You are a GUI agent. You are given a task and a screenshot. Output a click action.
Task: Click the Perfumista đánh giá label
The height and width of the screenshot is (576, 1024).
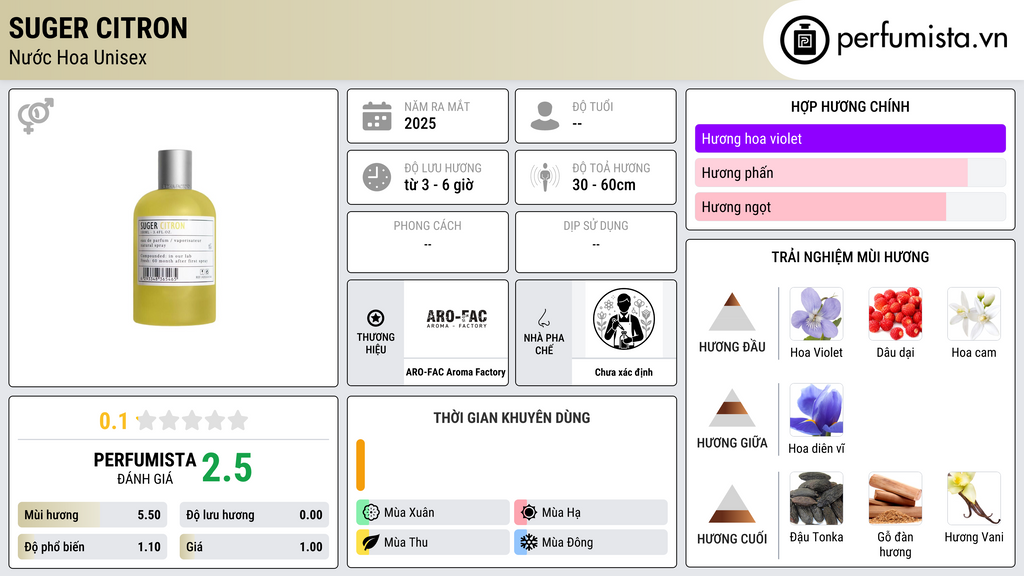click(145, 468)
